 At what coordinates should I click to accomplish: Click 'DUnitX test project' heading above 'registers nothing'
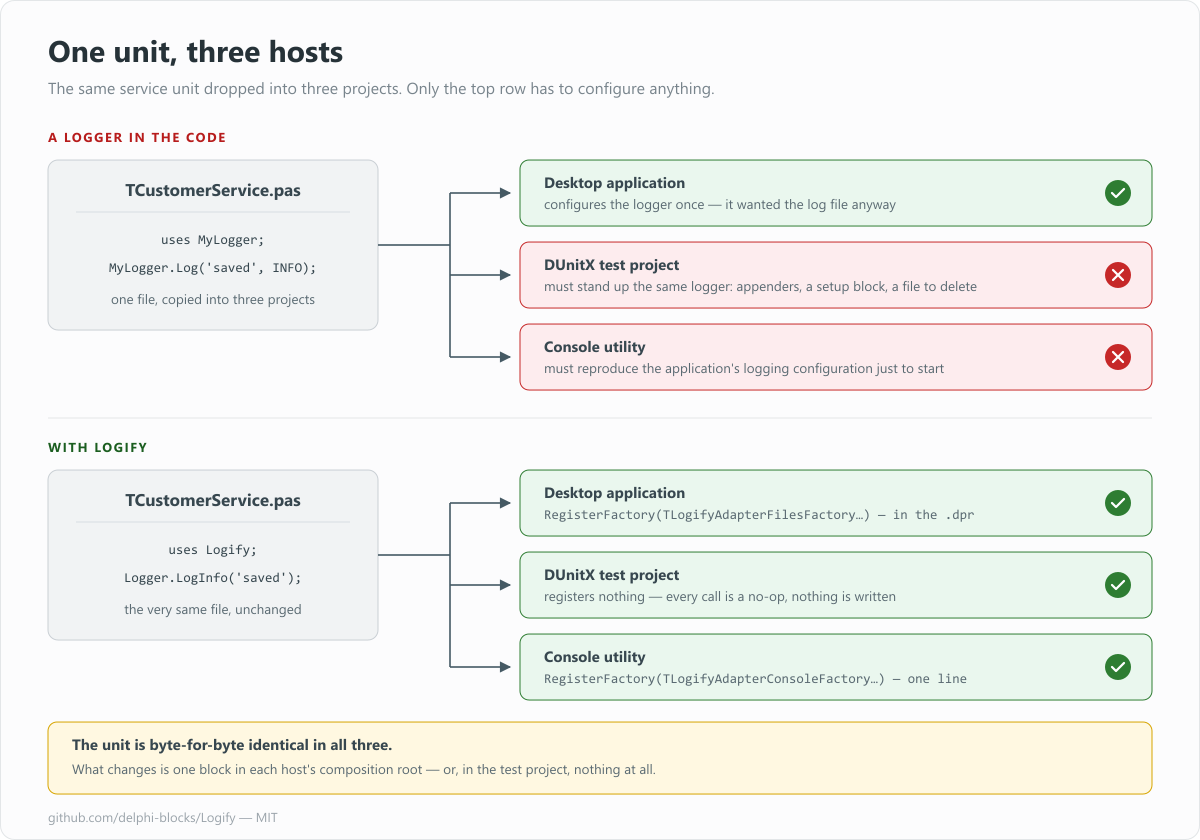pos(612,575)
